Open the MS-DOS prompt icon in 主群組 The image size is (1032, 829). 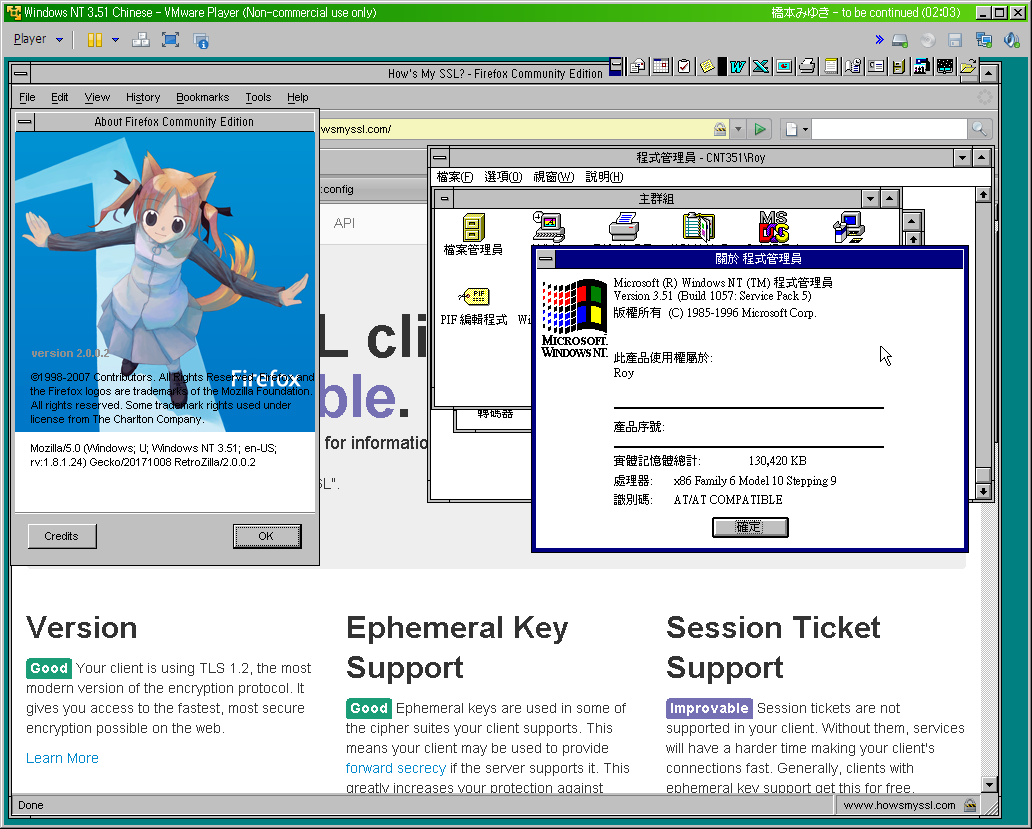[773, 227]
